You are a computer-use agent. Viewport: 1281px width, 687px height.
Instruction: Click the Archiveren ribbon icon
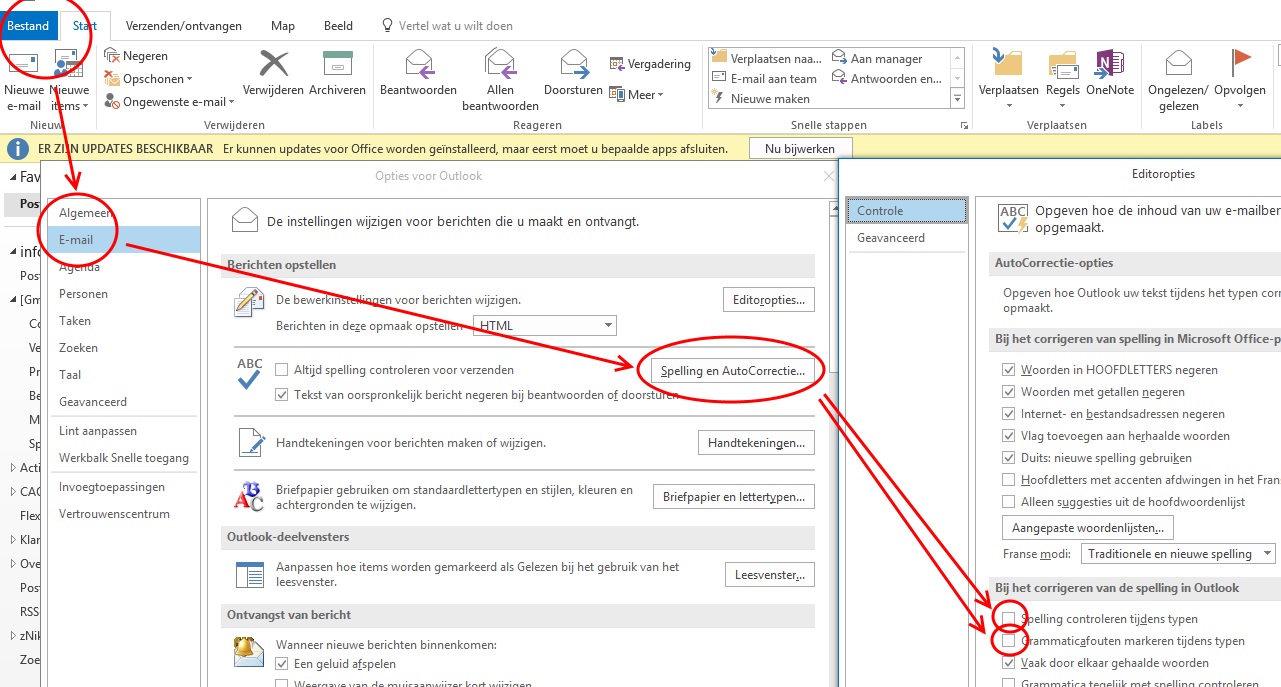(x=337, y=64)
